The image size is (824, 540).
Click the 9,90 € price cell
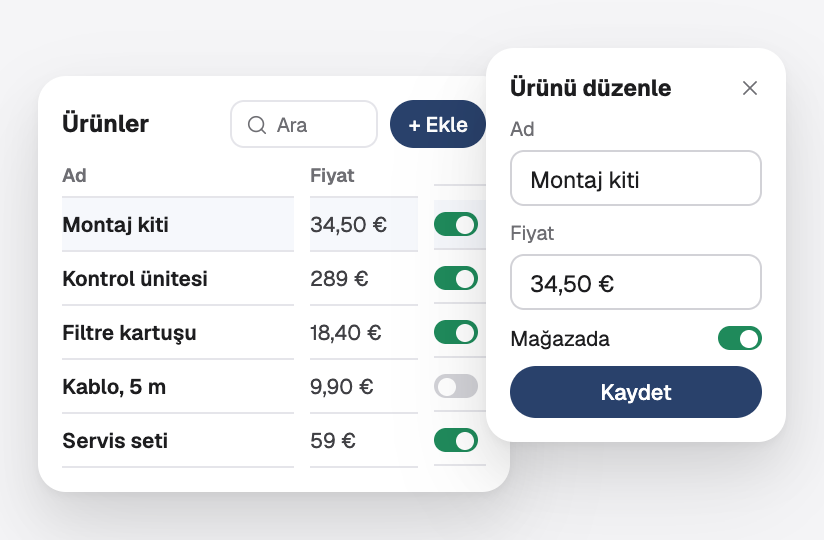pyautogui.click(x=342, y=387)
